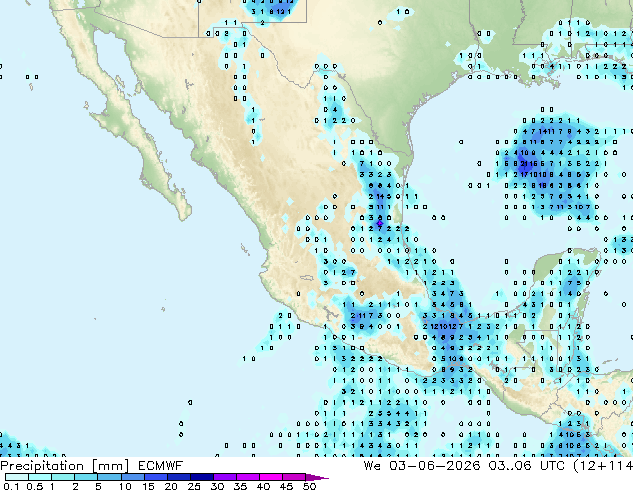
Task: Click the legend value "25"
Action: (x=194, y=486)
